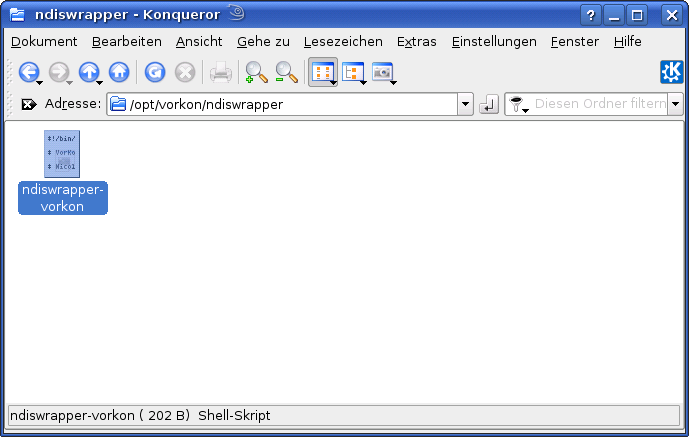Click the Konqueror window menu icon
The image size is (689, 437).
click(x=17, y=14)
